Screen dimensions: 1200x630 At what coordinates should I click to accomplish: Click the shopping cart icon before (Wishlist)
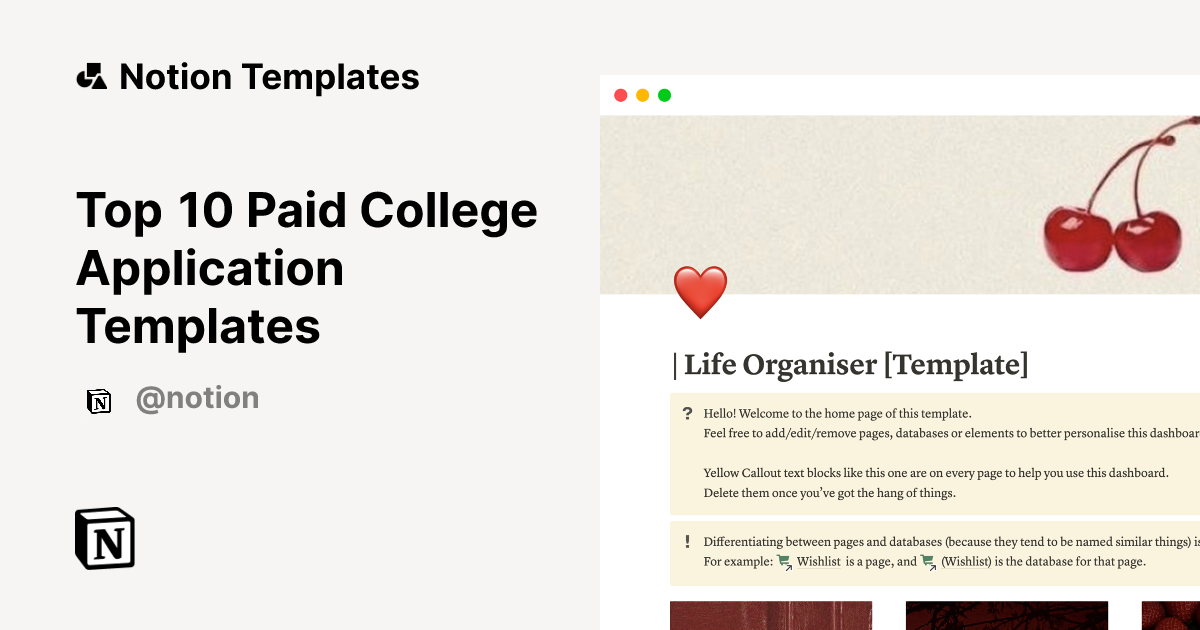click(x=929, y=562)
